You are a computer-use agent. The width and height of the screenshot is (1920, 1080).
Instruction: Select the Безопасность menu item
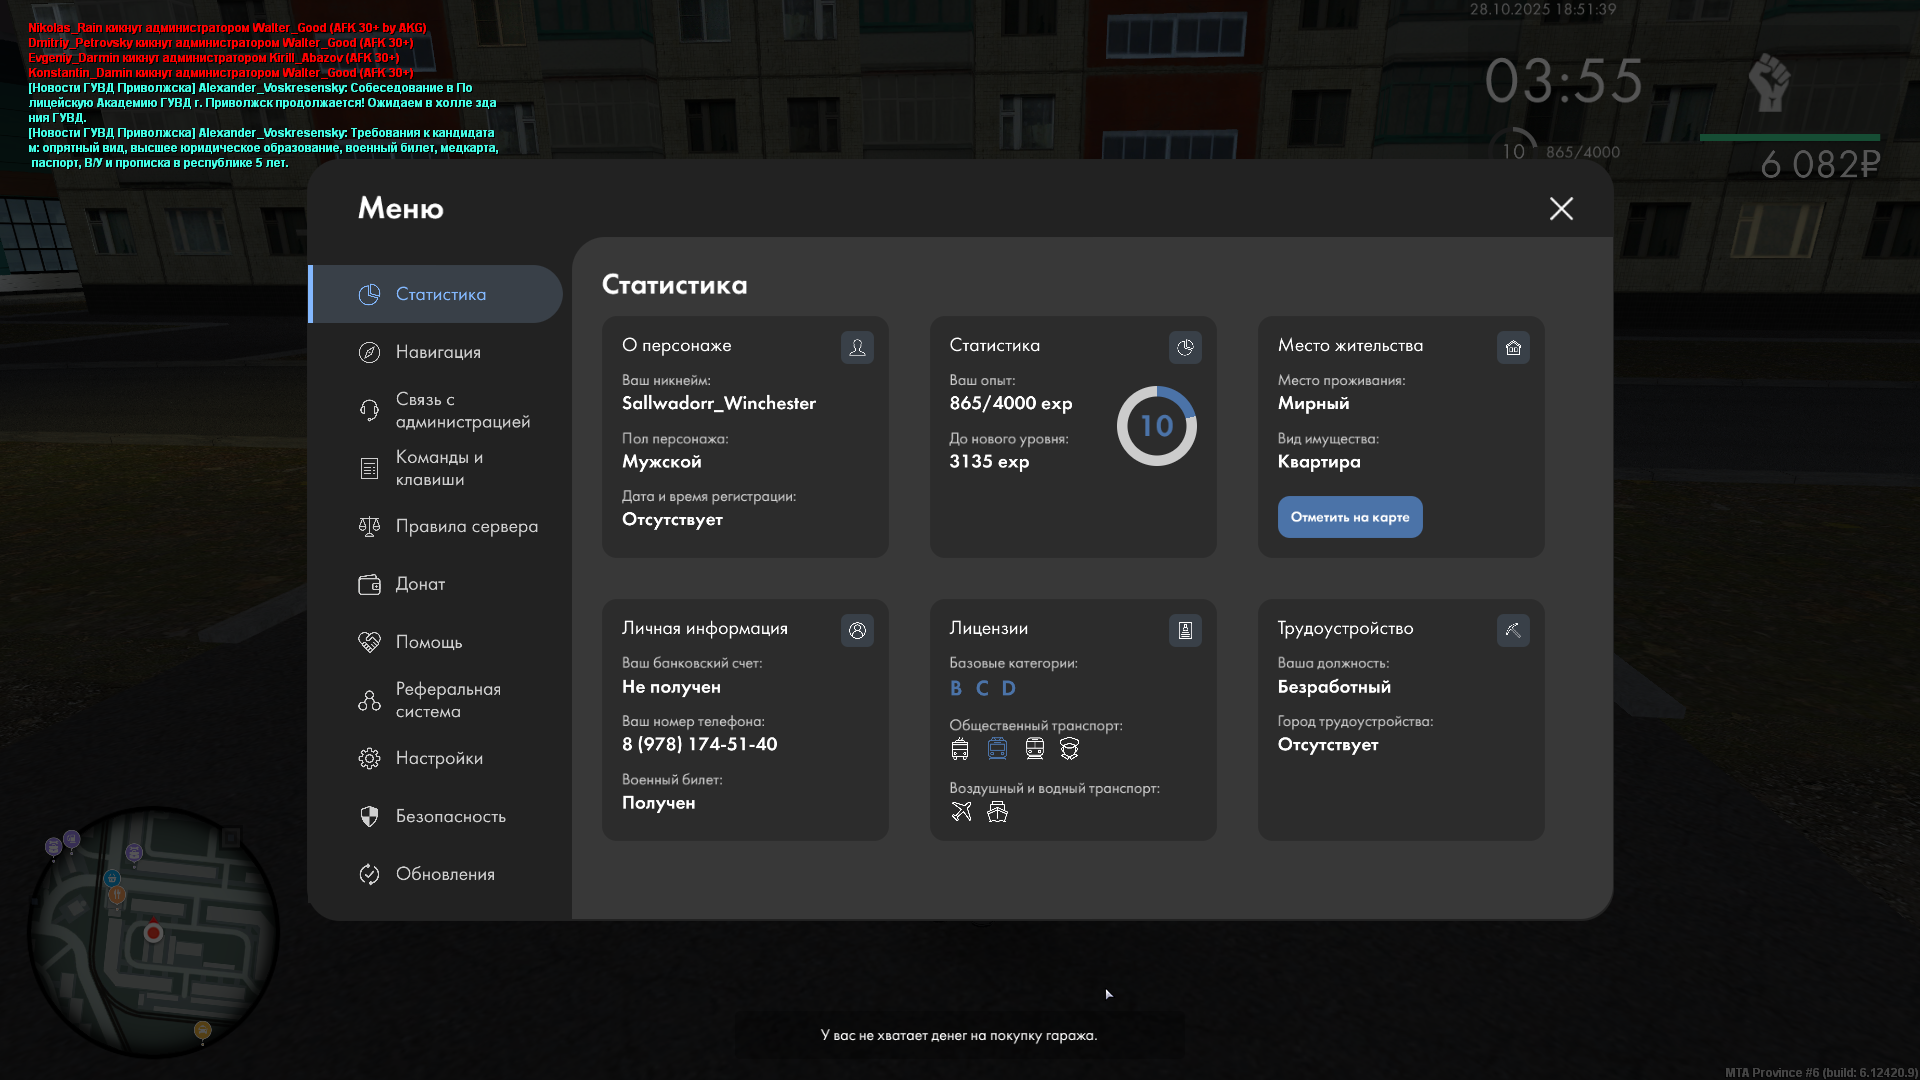tap(450, 816)
